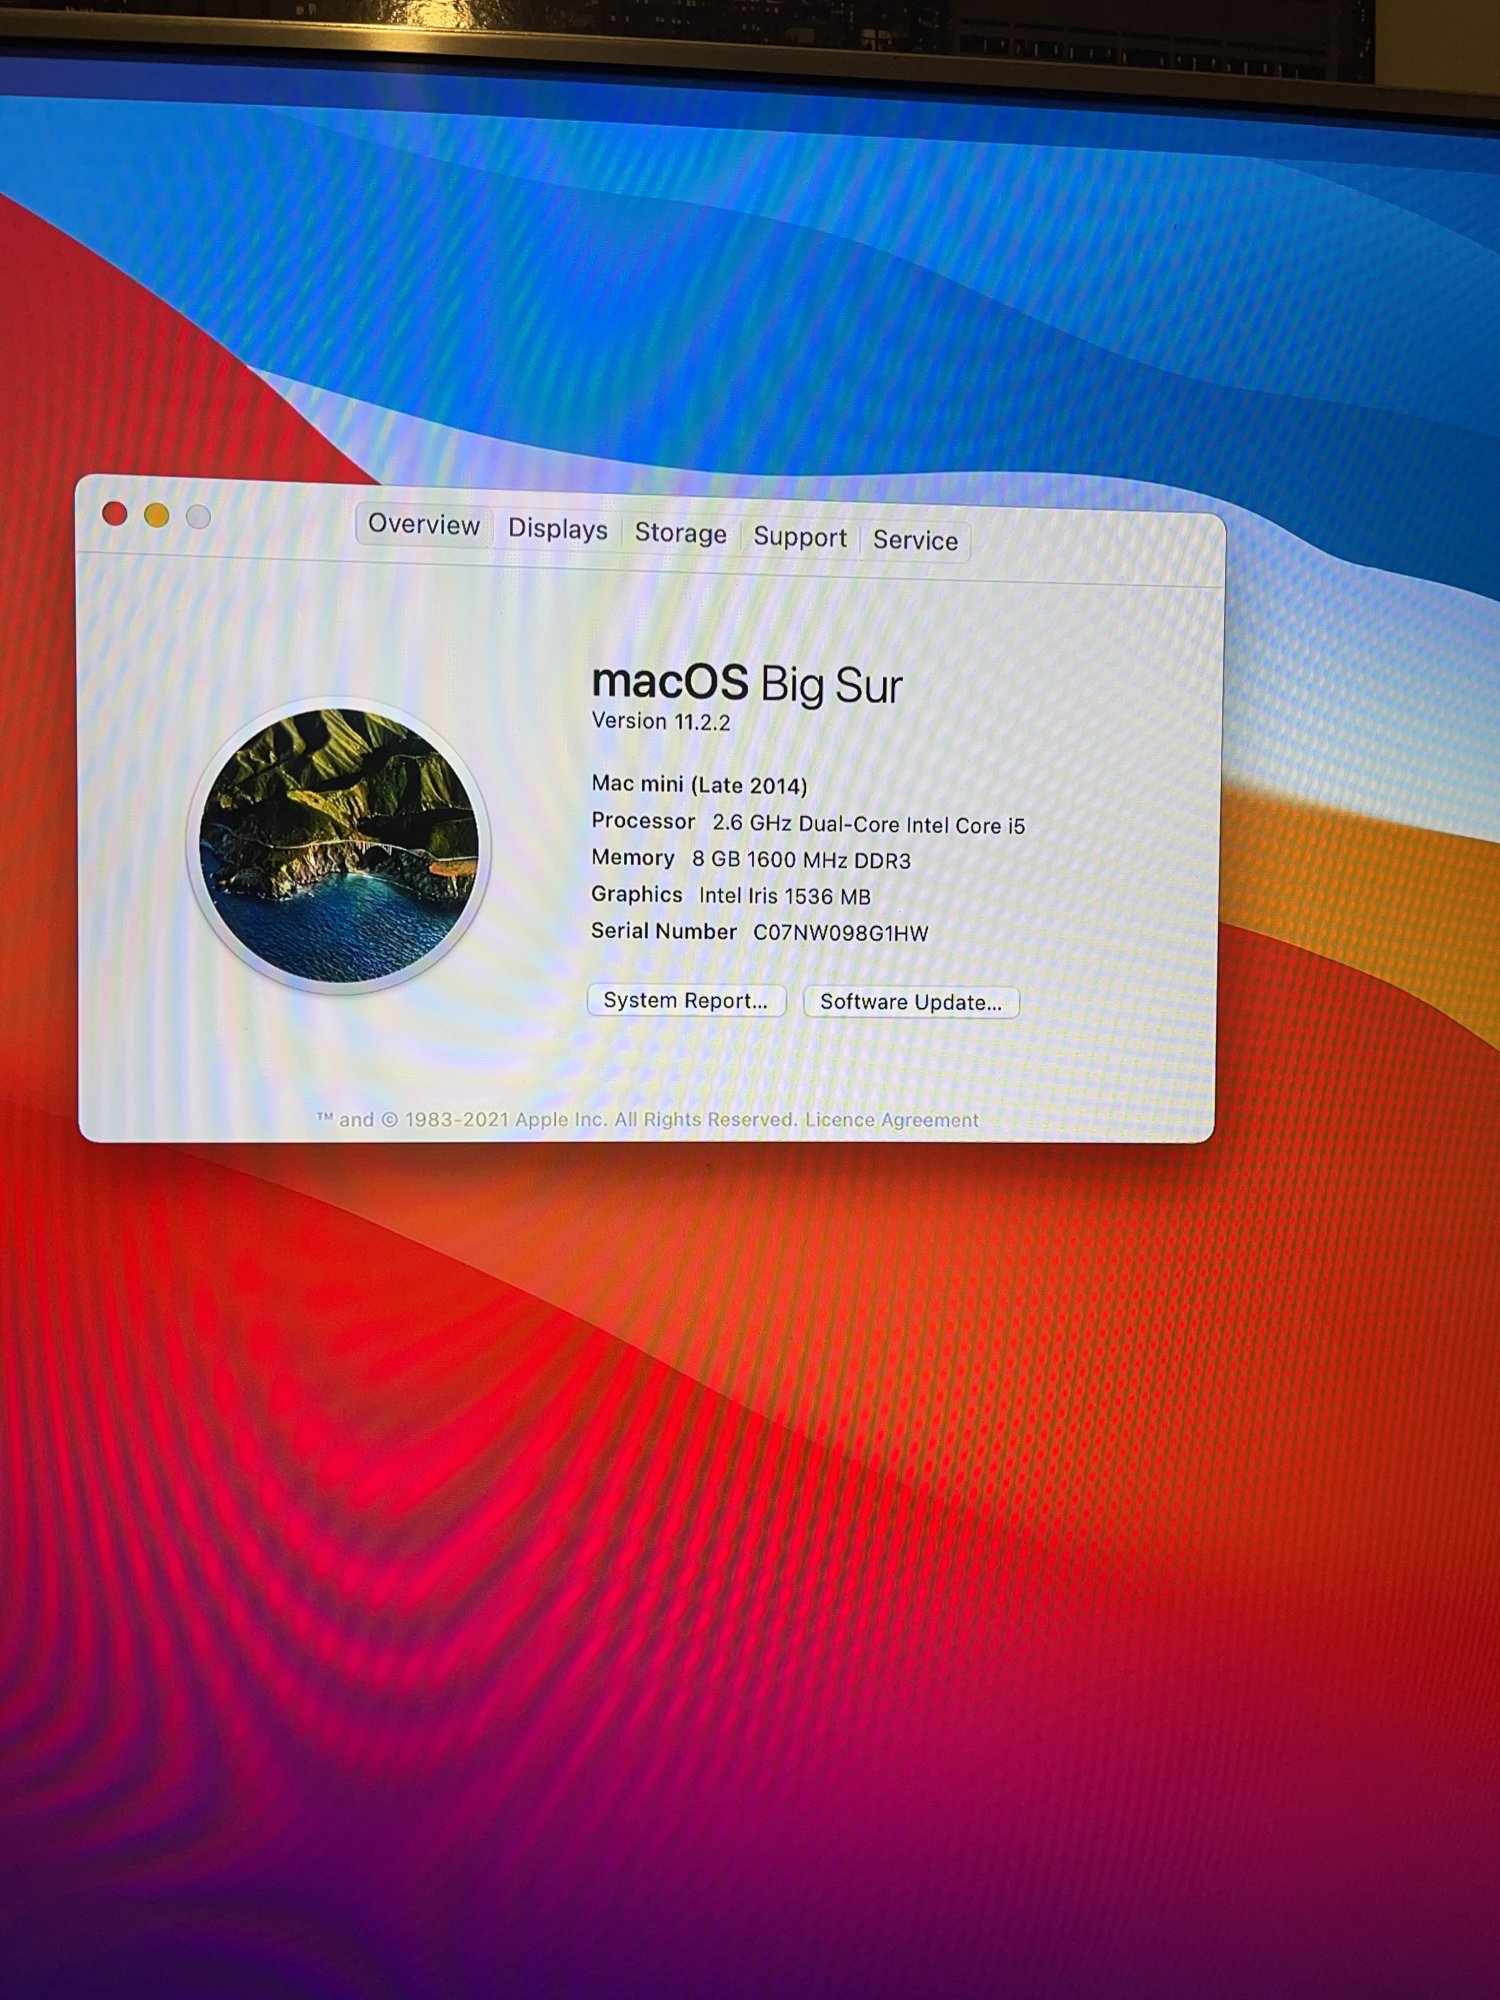Click the Version 11.2.2 text
This screenshot has width=1500, height=2000.
coord(661,721)
